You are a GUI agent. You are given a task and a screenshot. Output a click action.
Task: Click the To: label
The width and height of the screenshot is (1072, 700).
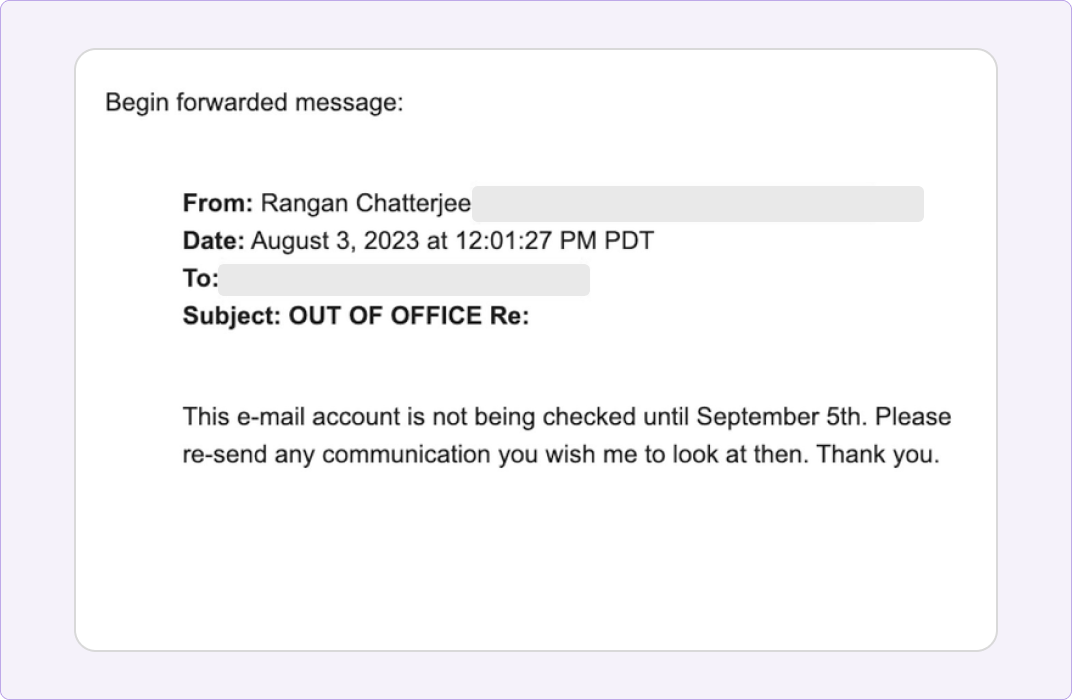[x=200, y=278]
